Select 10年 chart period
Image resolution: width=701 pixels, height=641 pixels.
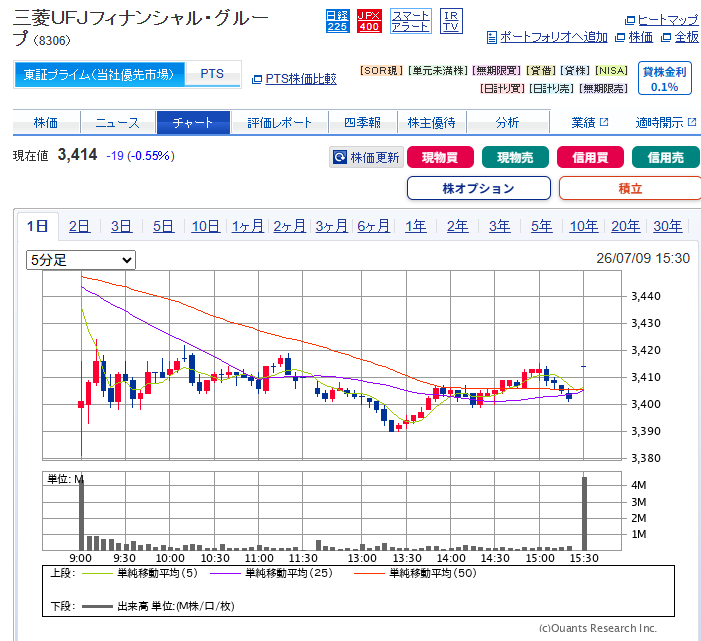pyautogui.click(x=584, y=226)
